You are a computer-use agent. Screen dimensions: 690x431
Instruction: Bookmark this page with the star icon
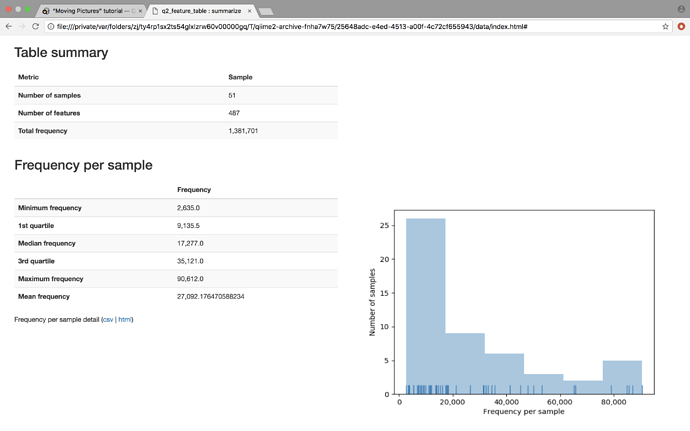click(x=665, y=27)
